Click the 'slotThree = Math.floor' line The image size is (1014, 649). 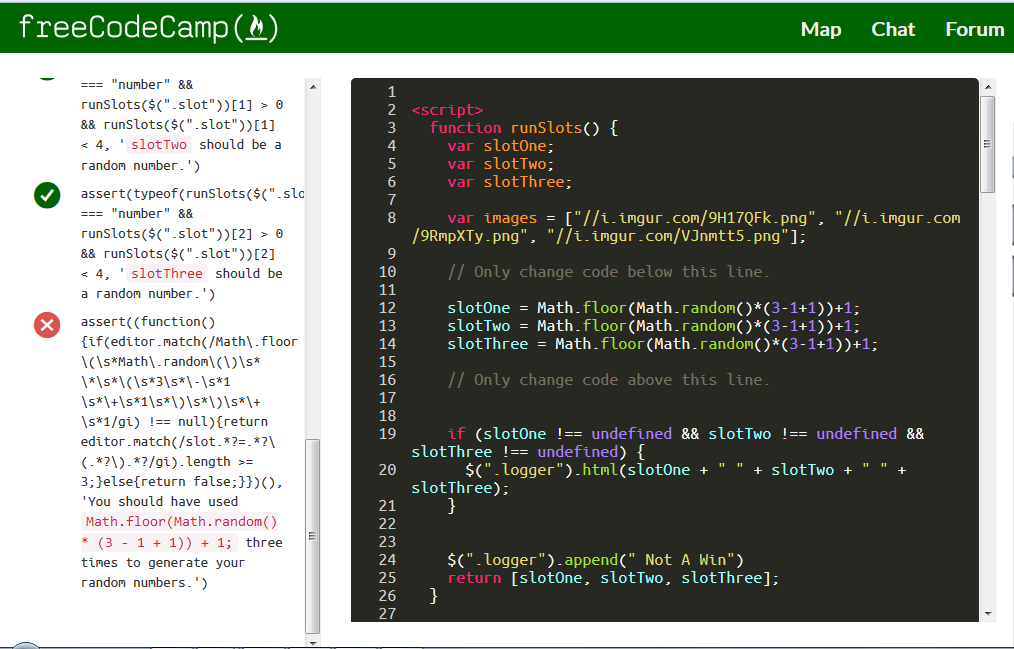[663, 344]
